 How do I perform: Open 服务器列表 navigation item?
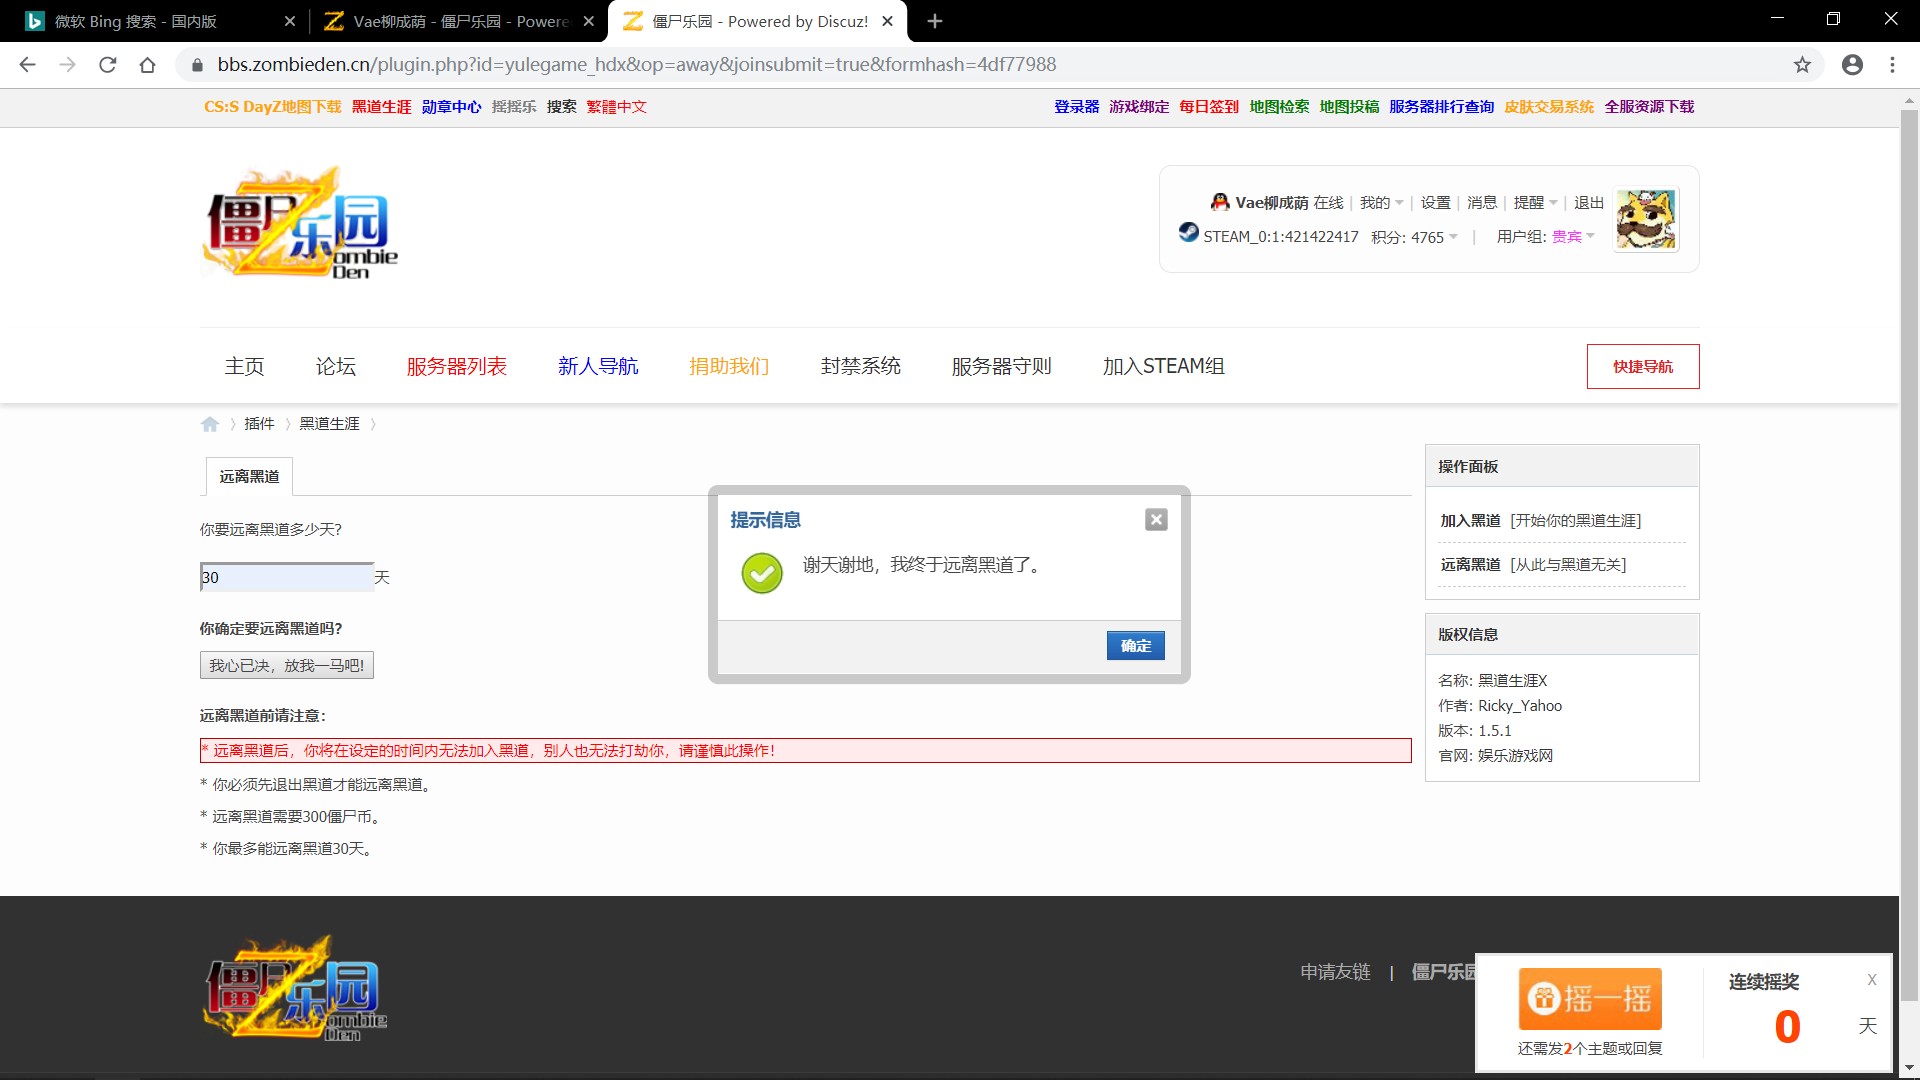[457, 367]
